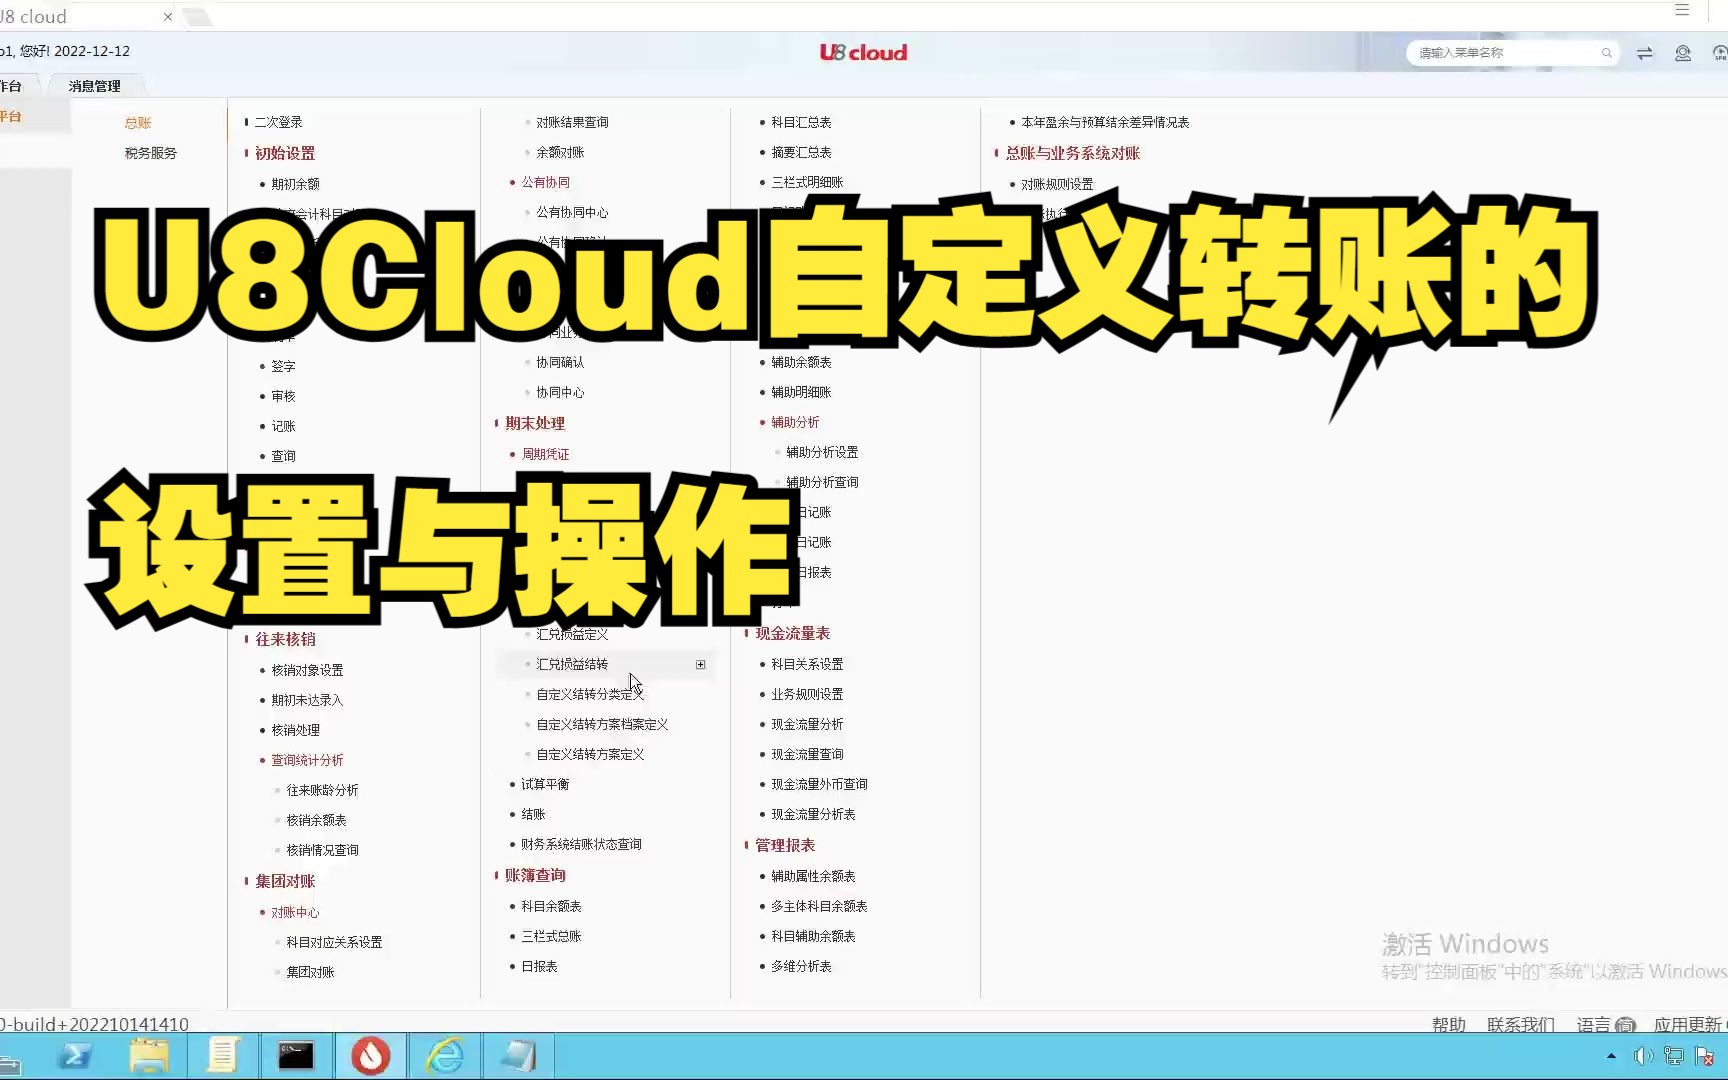
Task: Open the 联系我们 footer link
Action: [x=1520, y=1025]
